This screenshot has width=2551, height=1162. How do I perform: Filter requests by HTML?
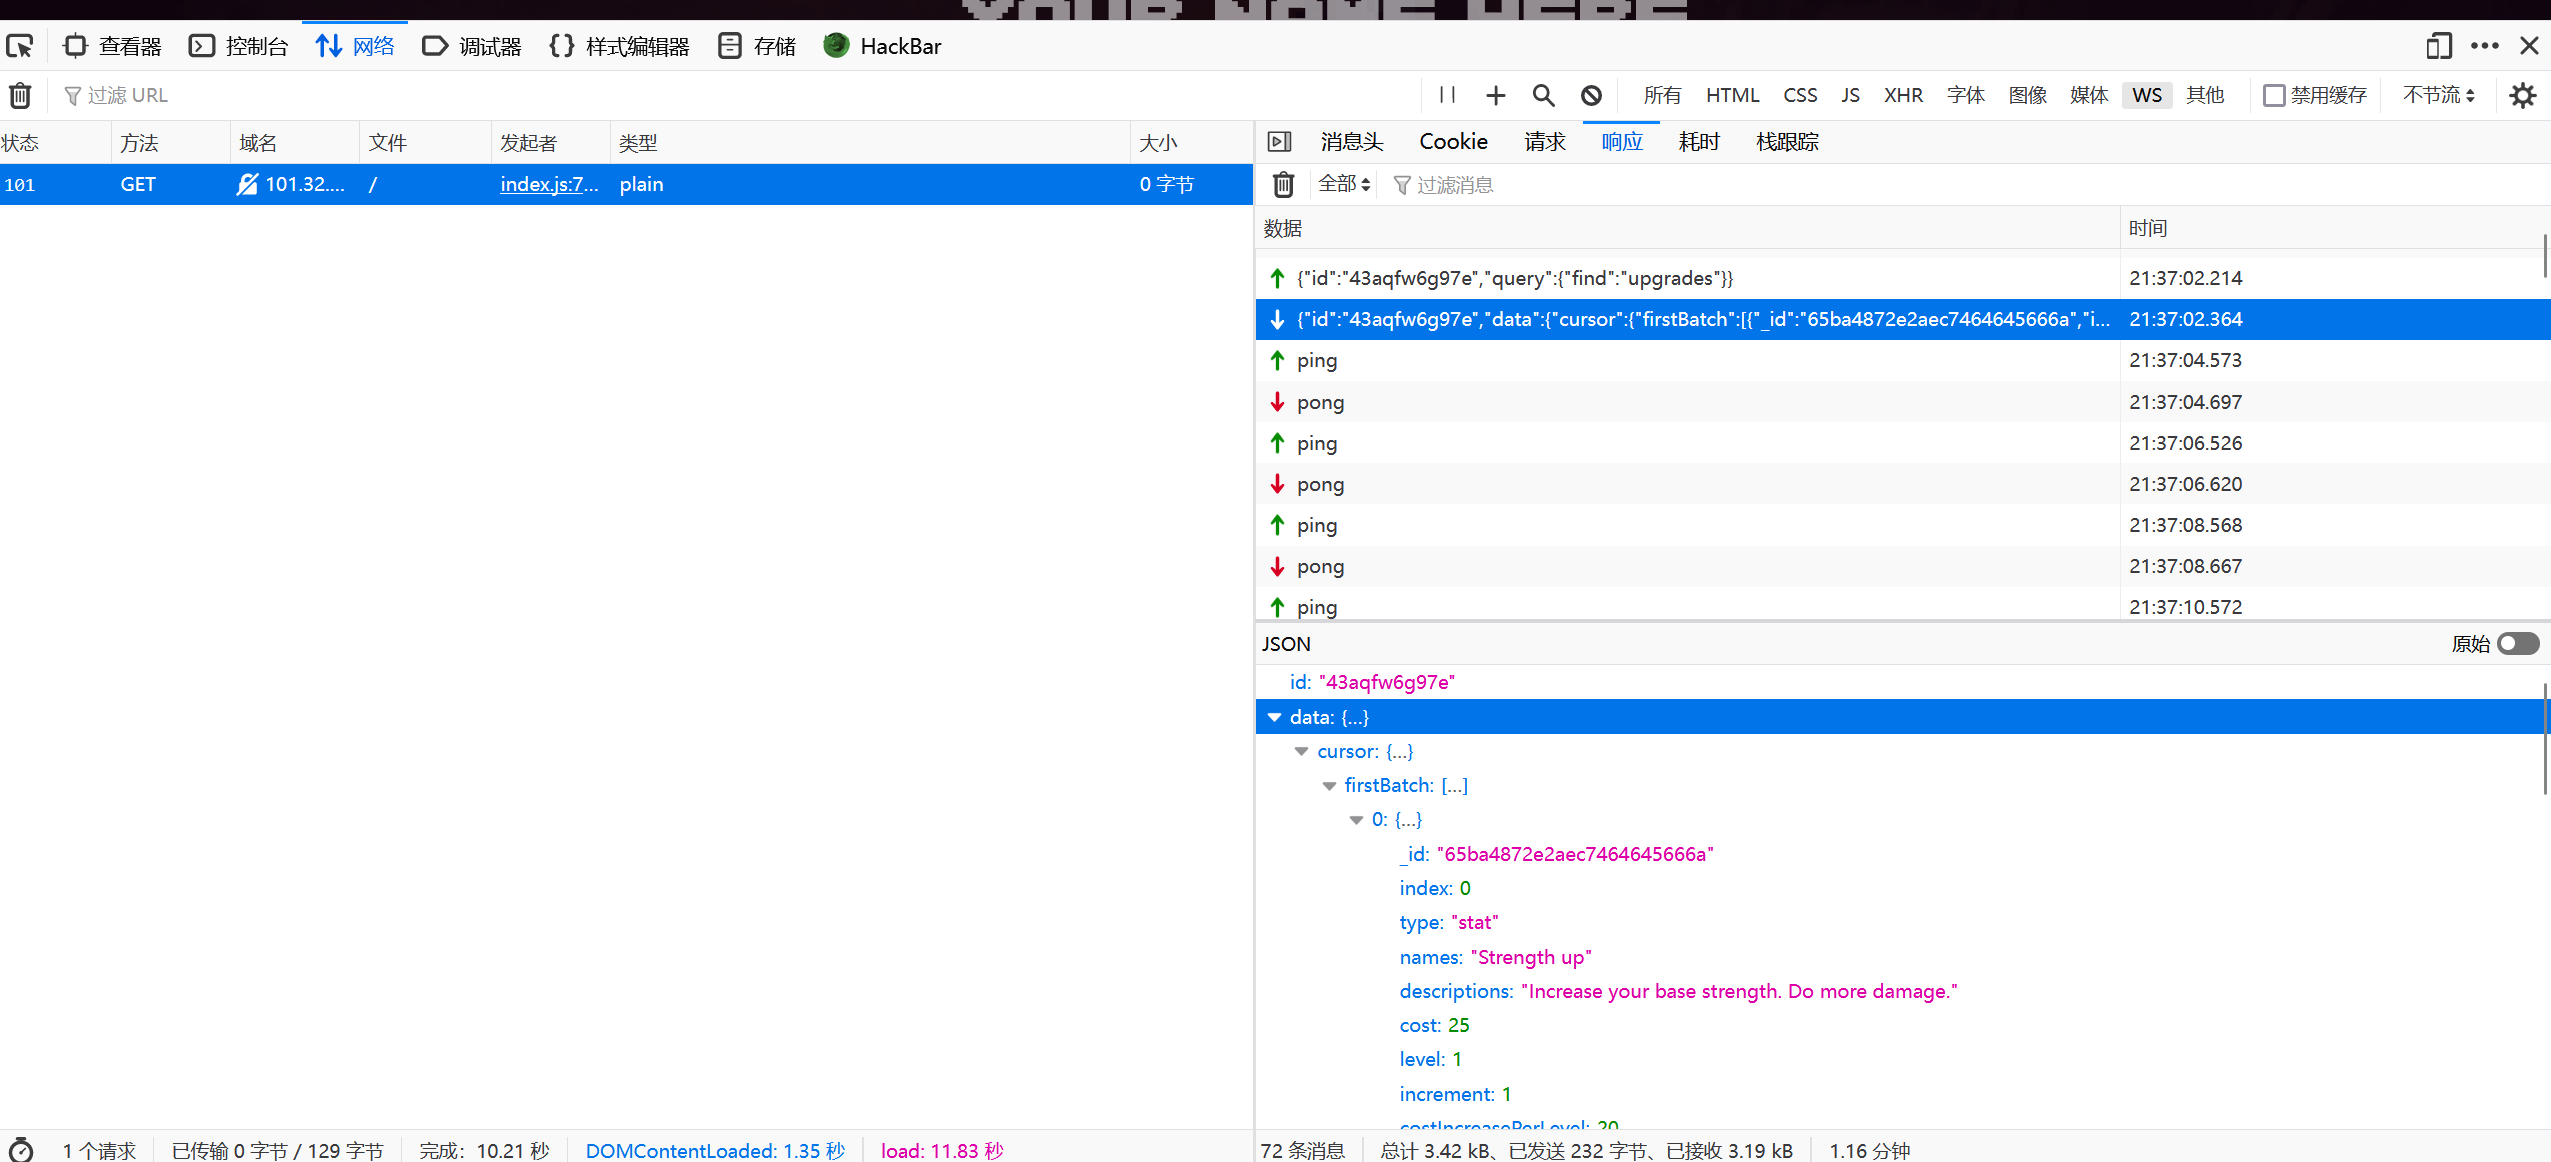(1732, 95)
